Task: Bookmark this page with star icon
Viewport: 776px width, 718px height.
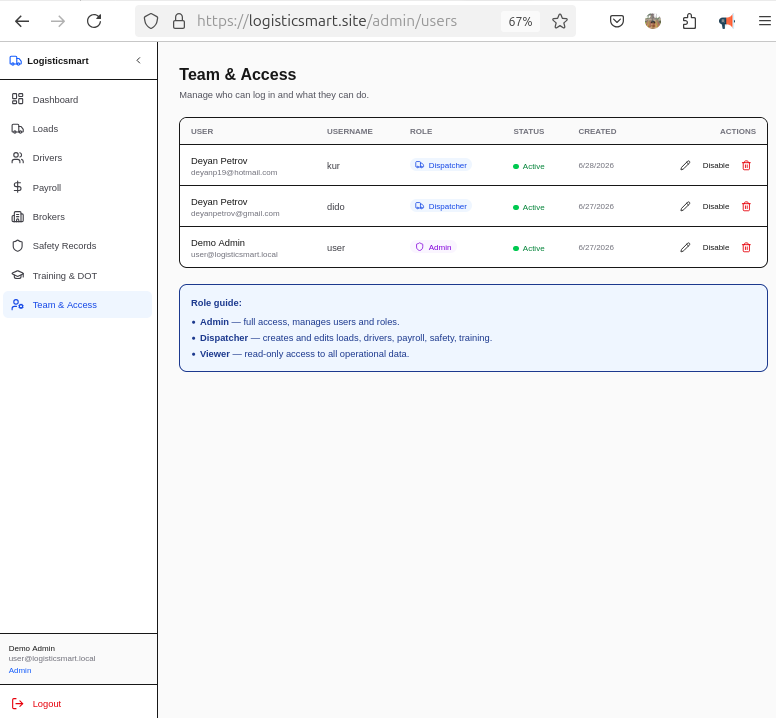Action: (560, 21)
